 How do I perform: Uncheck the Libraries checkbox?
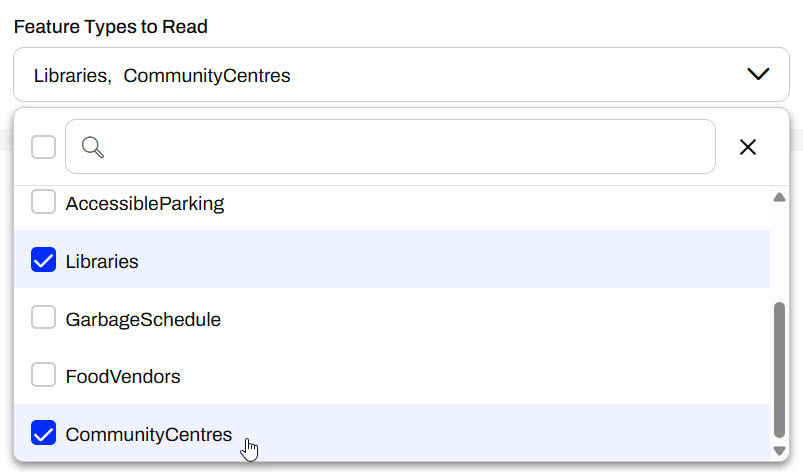click(x=43, y=261)
